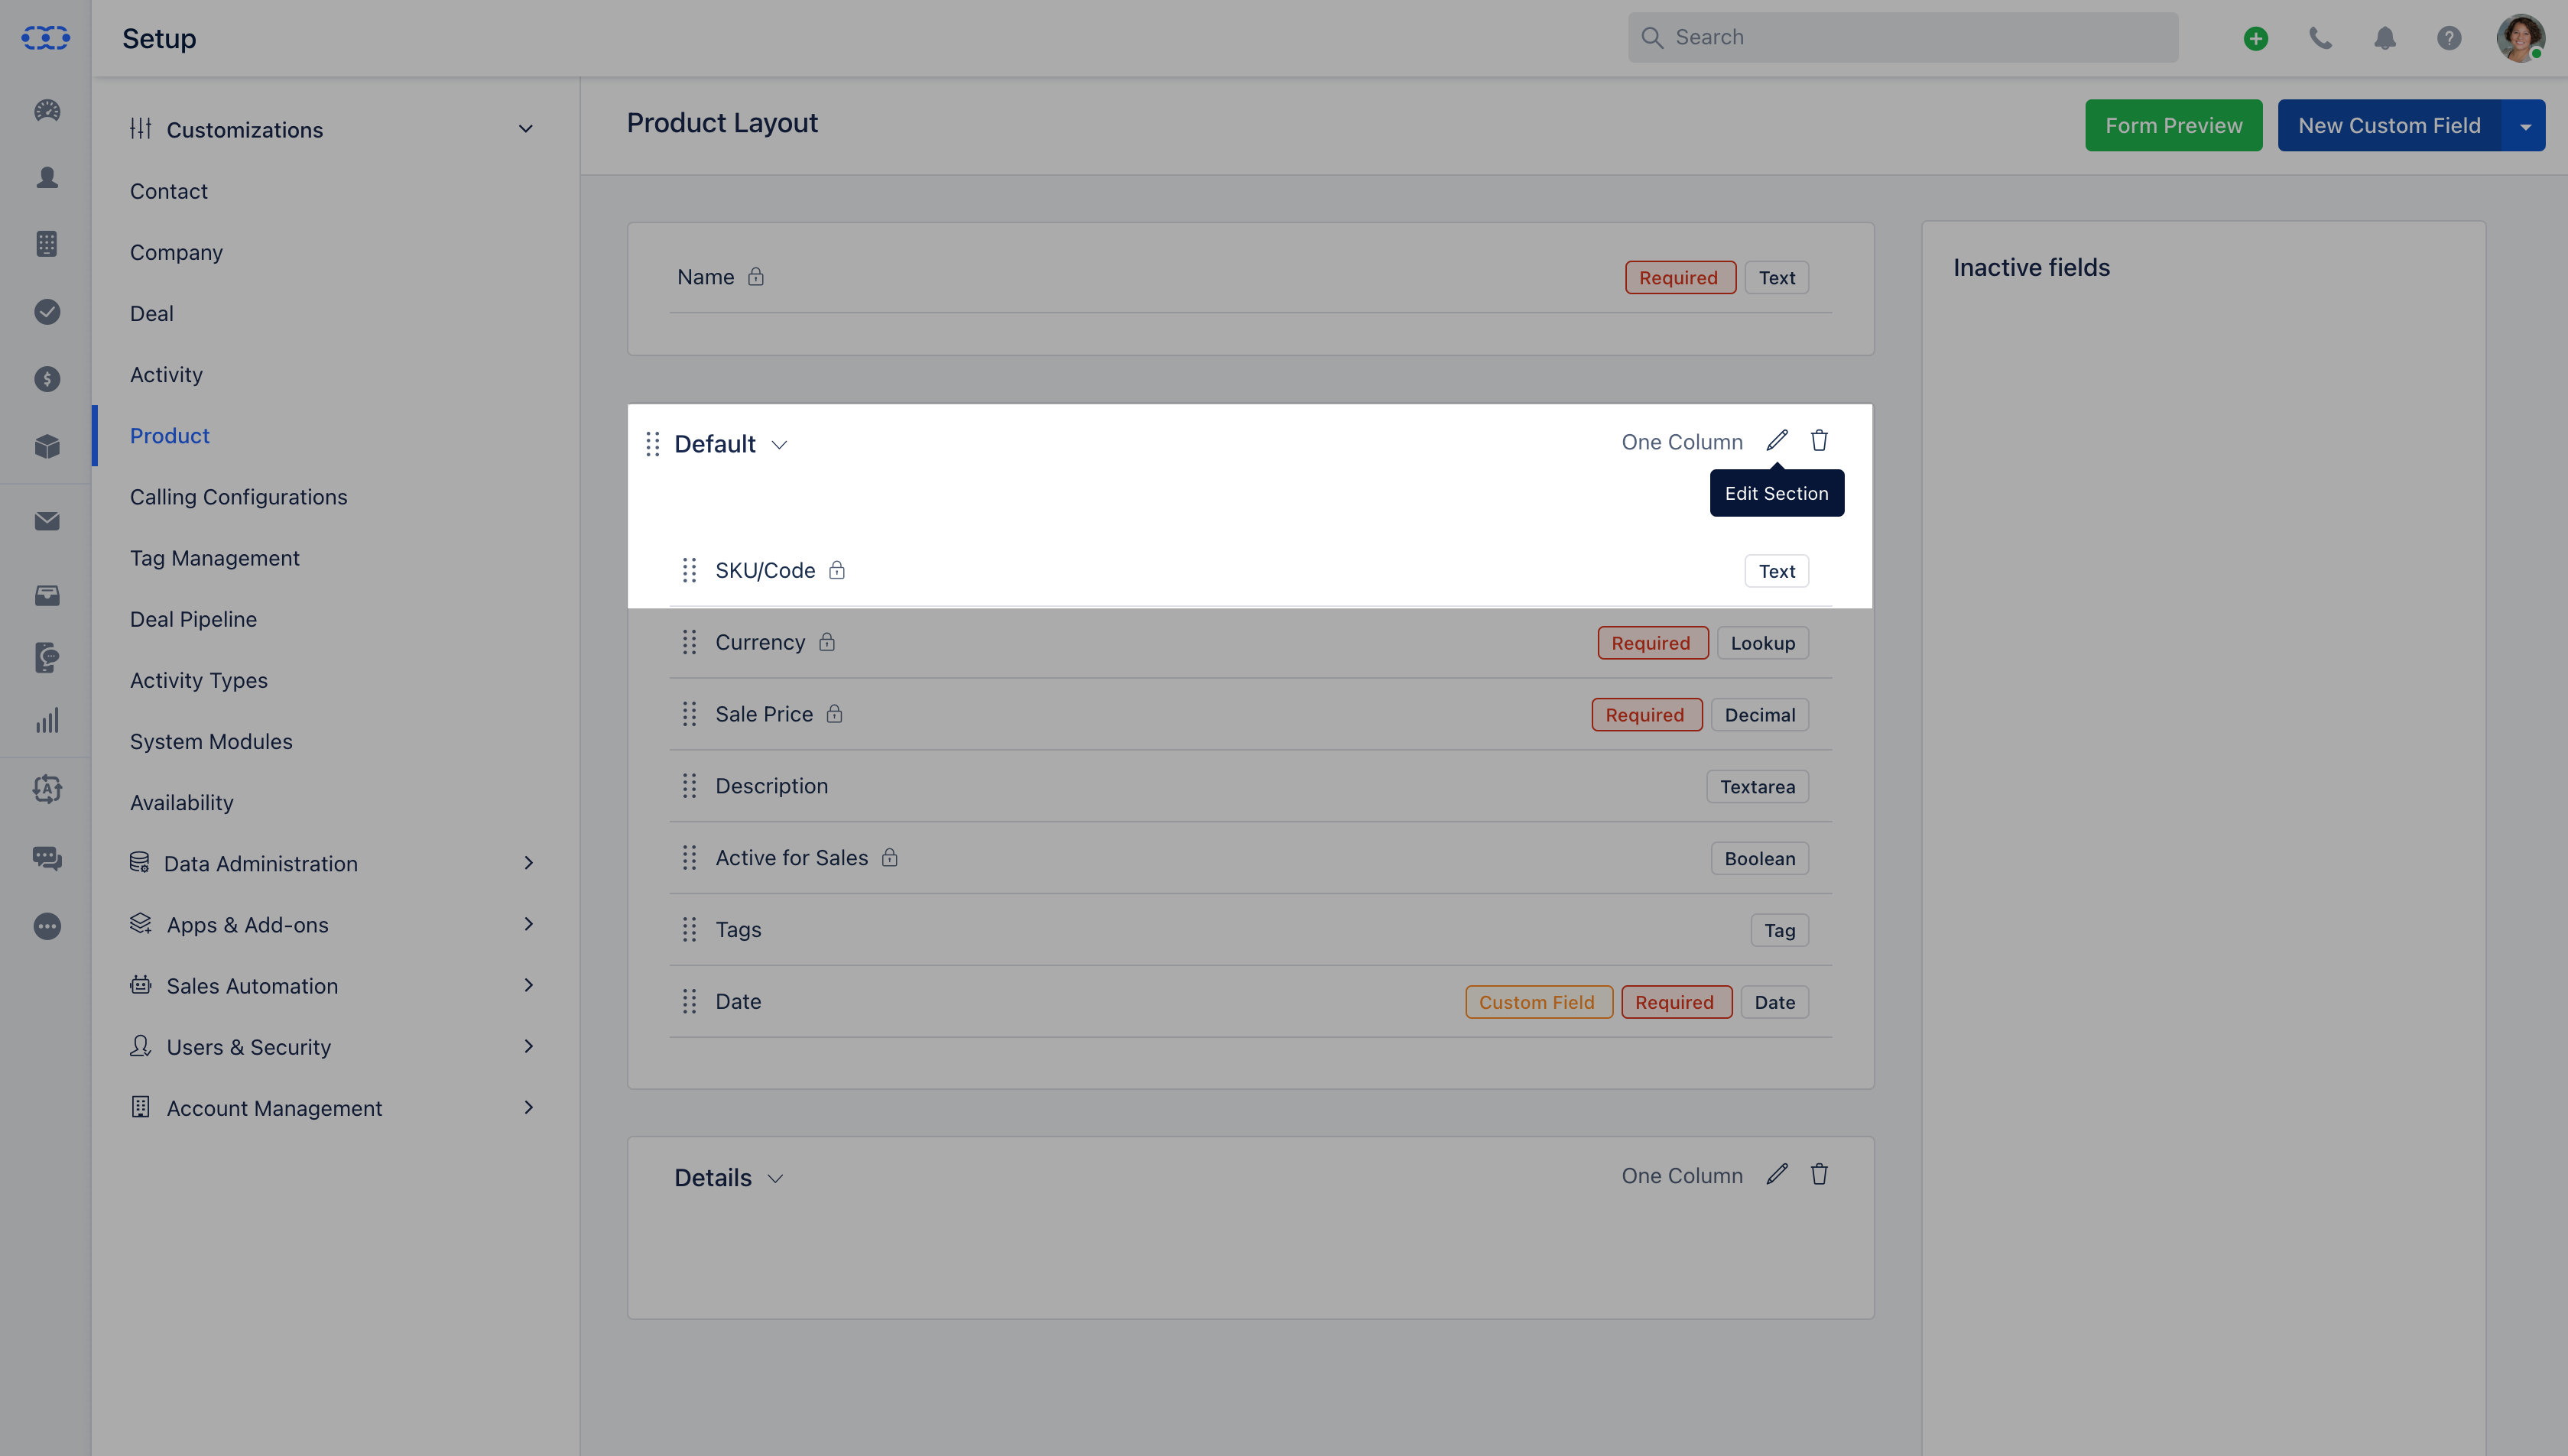
Task: Click the Form Preview button
Action: pyautogui.click(x=2174, y=126)
